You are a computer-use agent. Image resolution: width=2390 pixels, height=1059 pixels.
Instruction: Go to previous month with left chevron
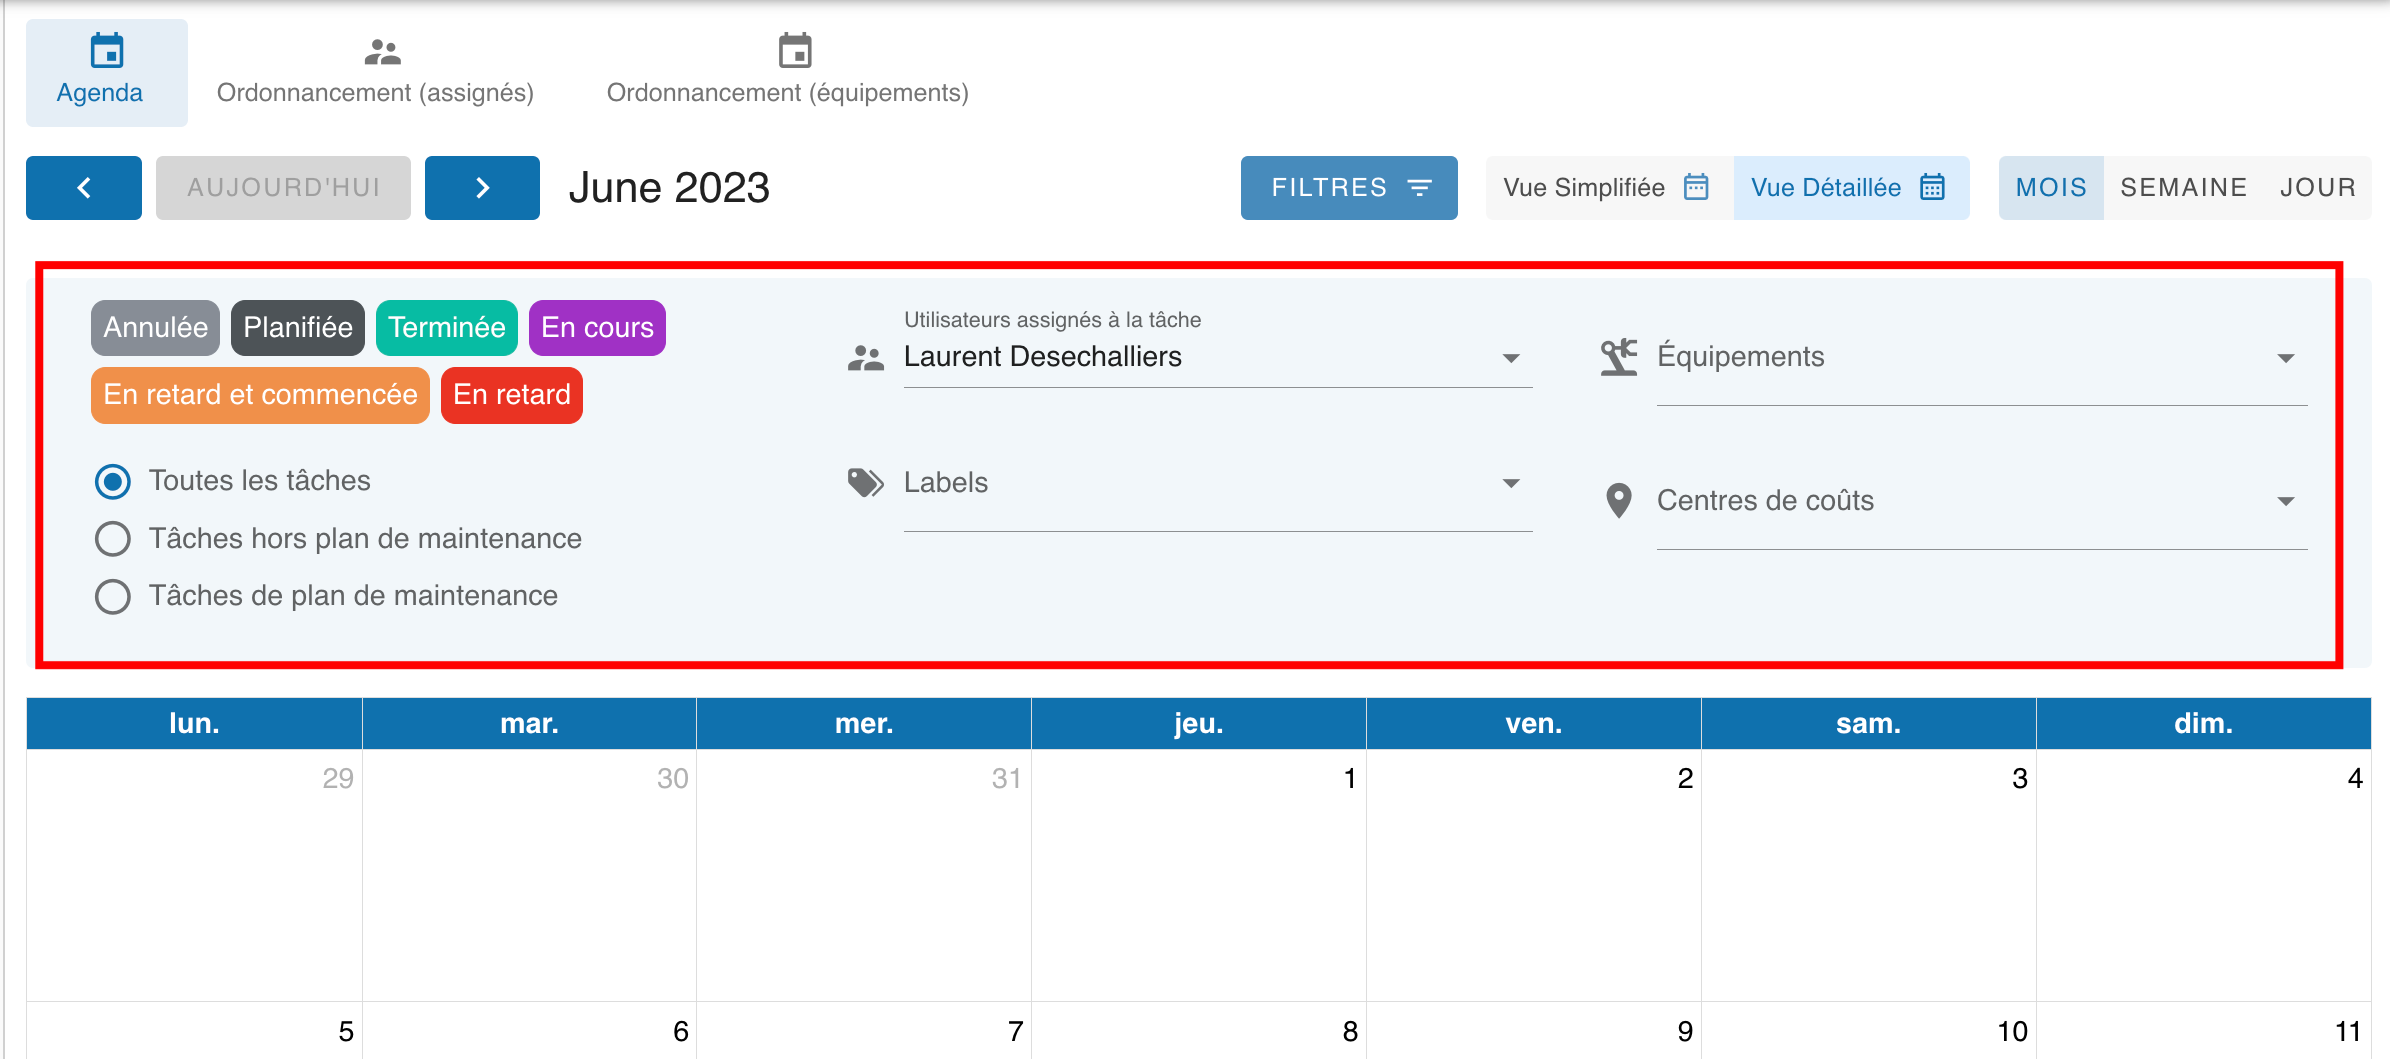84,188
